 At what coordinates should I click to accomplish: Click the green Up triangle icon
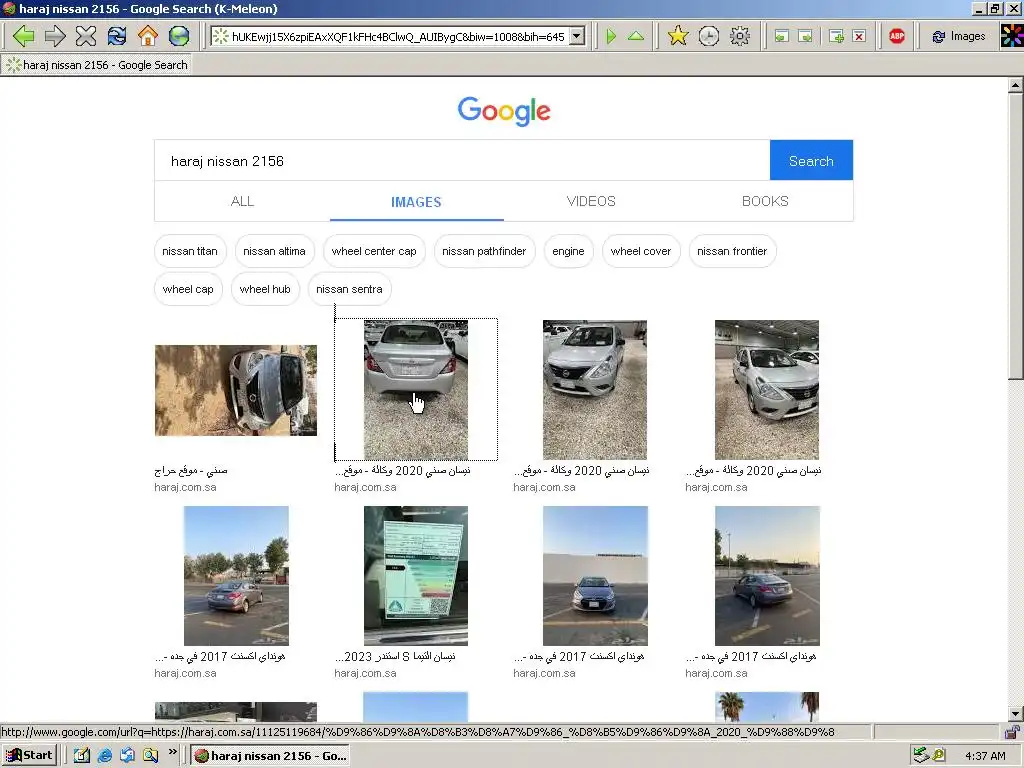pos(636,37)
